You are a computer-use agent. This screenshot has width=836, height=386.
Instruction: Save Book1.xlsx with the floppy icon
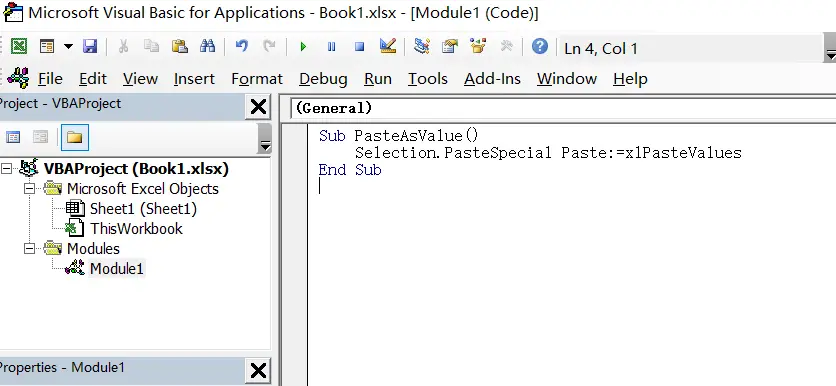click(x=90, y=47)
